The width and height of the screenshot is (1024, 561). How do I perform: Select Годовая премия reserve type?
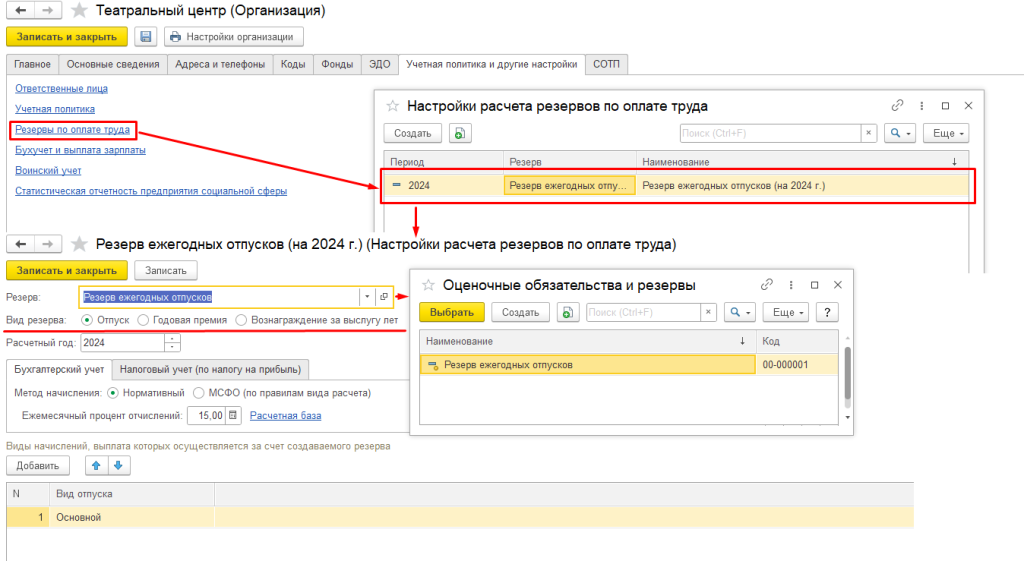(143, 320)
